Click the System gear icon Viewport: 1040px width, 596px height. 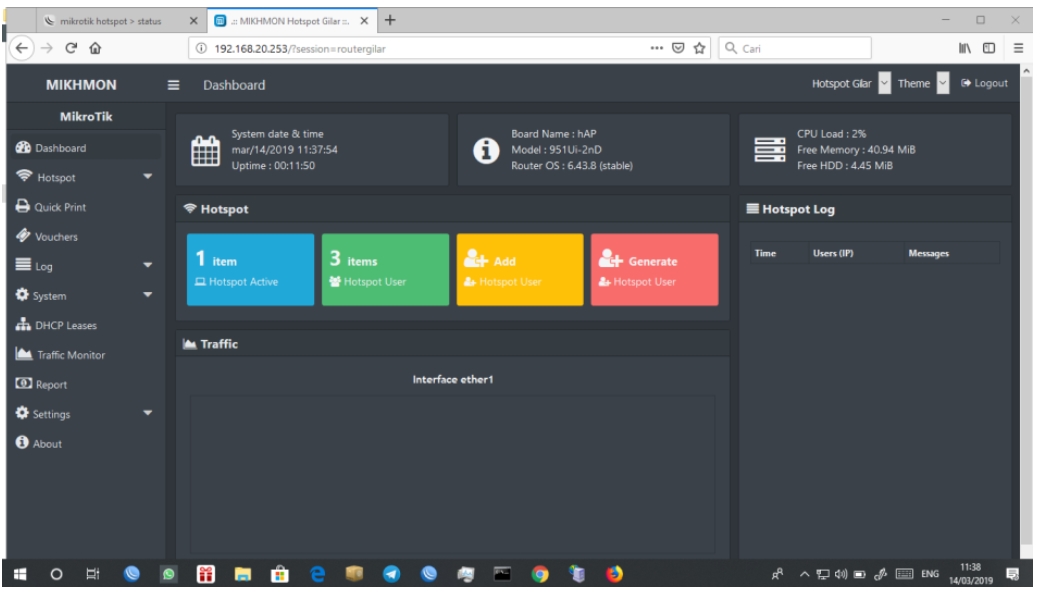(x=22, y=294)
